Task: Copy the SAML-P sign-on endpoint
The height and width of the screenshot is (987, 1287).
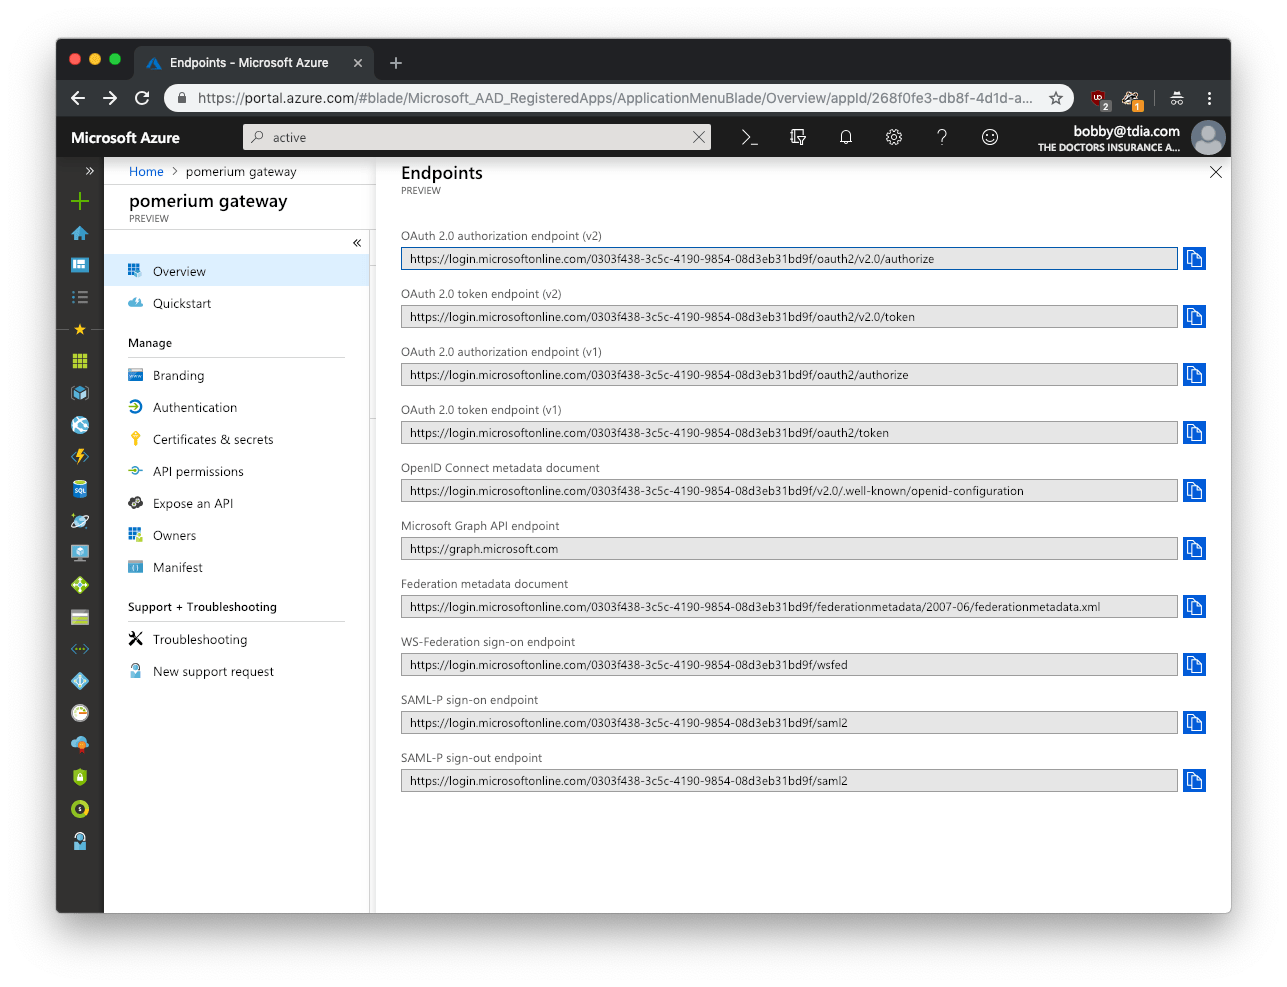Action: pos(1194,723)
